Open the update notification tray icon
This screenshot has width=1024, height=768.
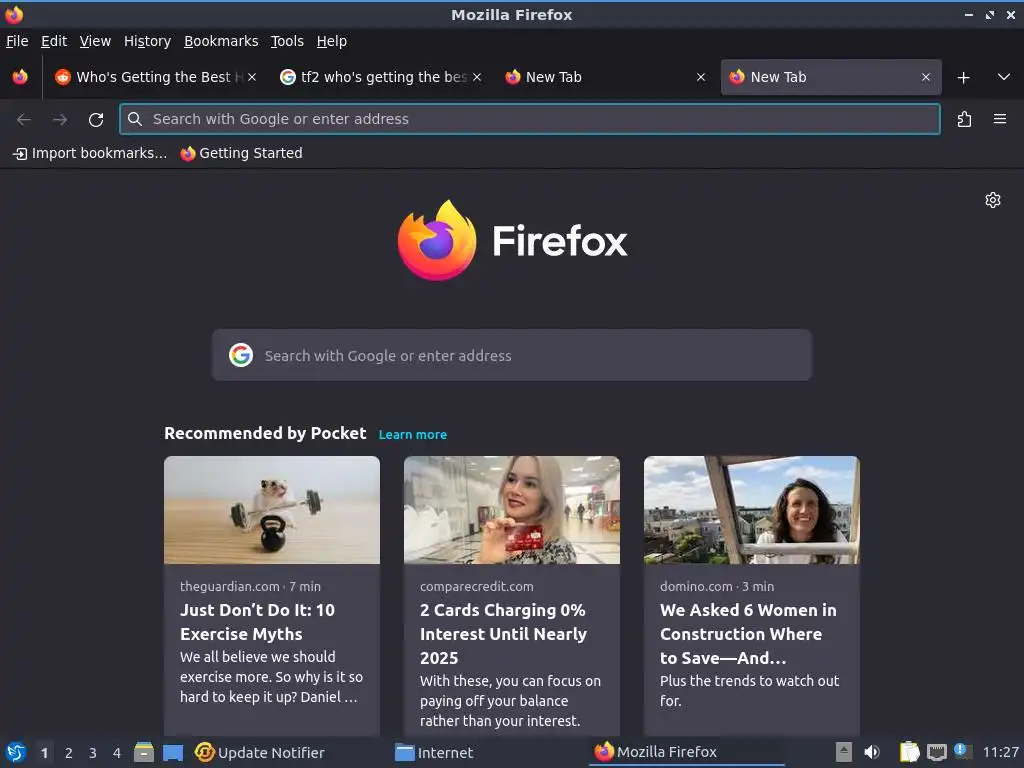[961, 751]
